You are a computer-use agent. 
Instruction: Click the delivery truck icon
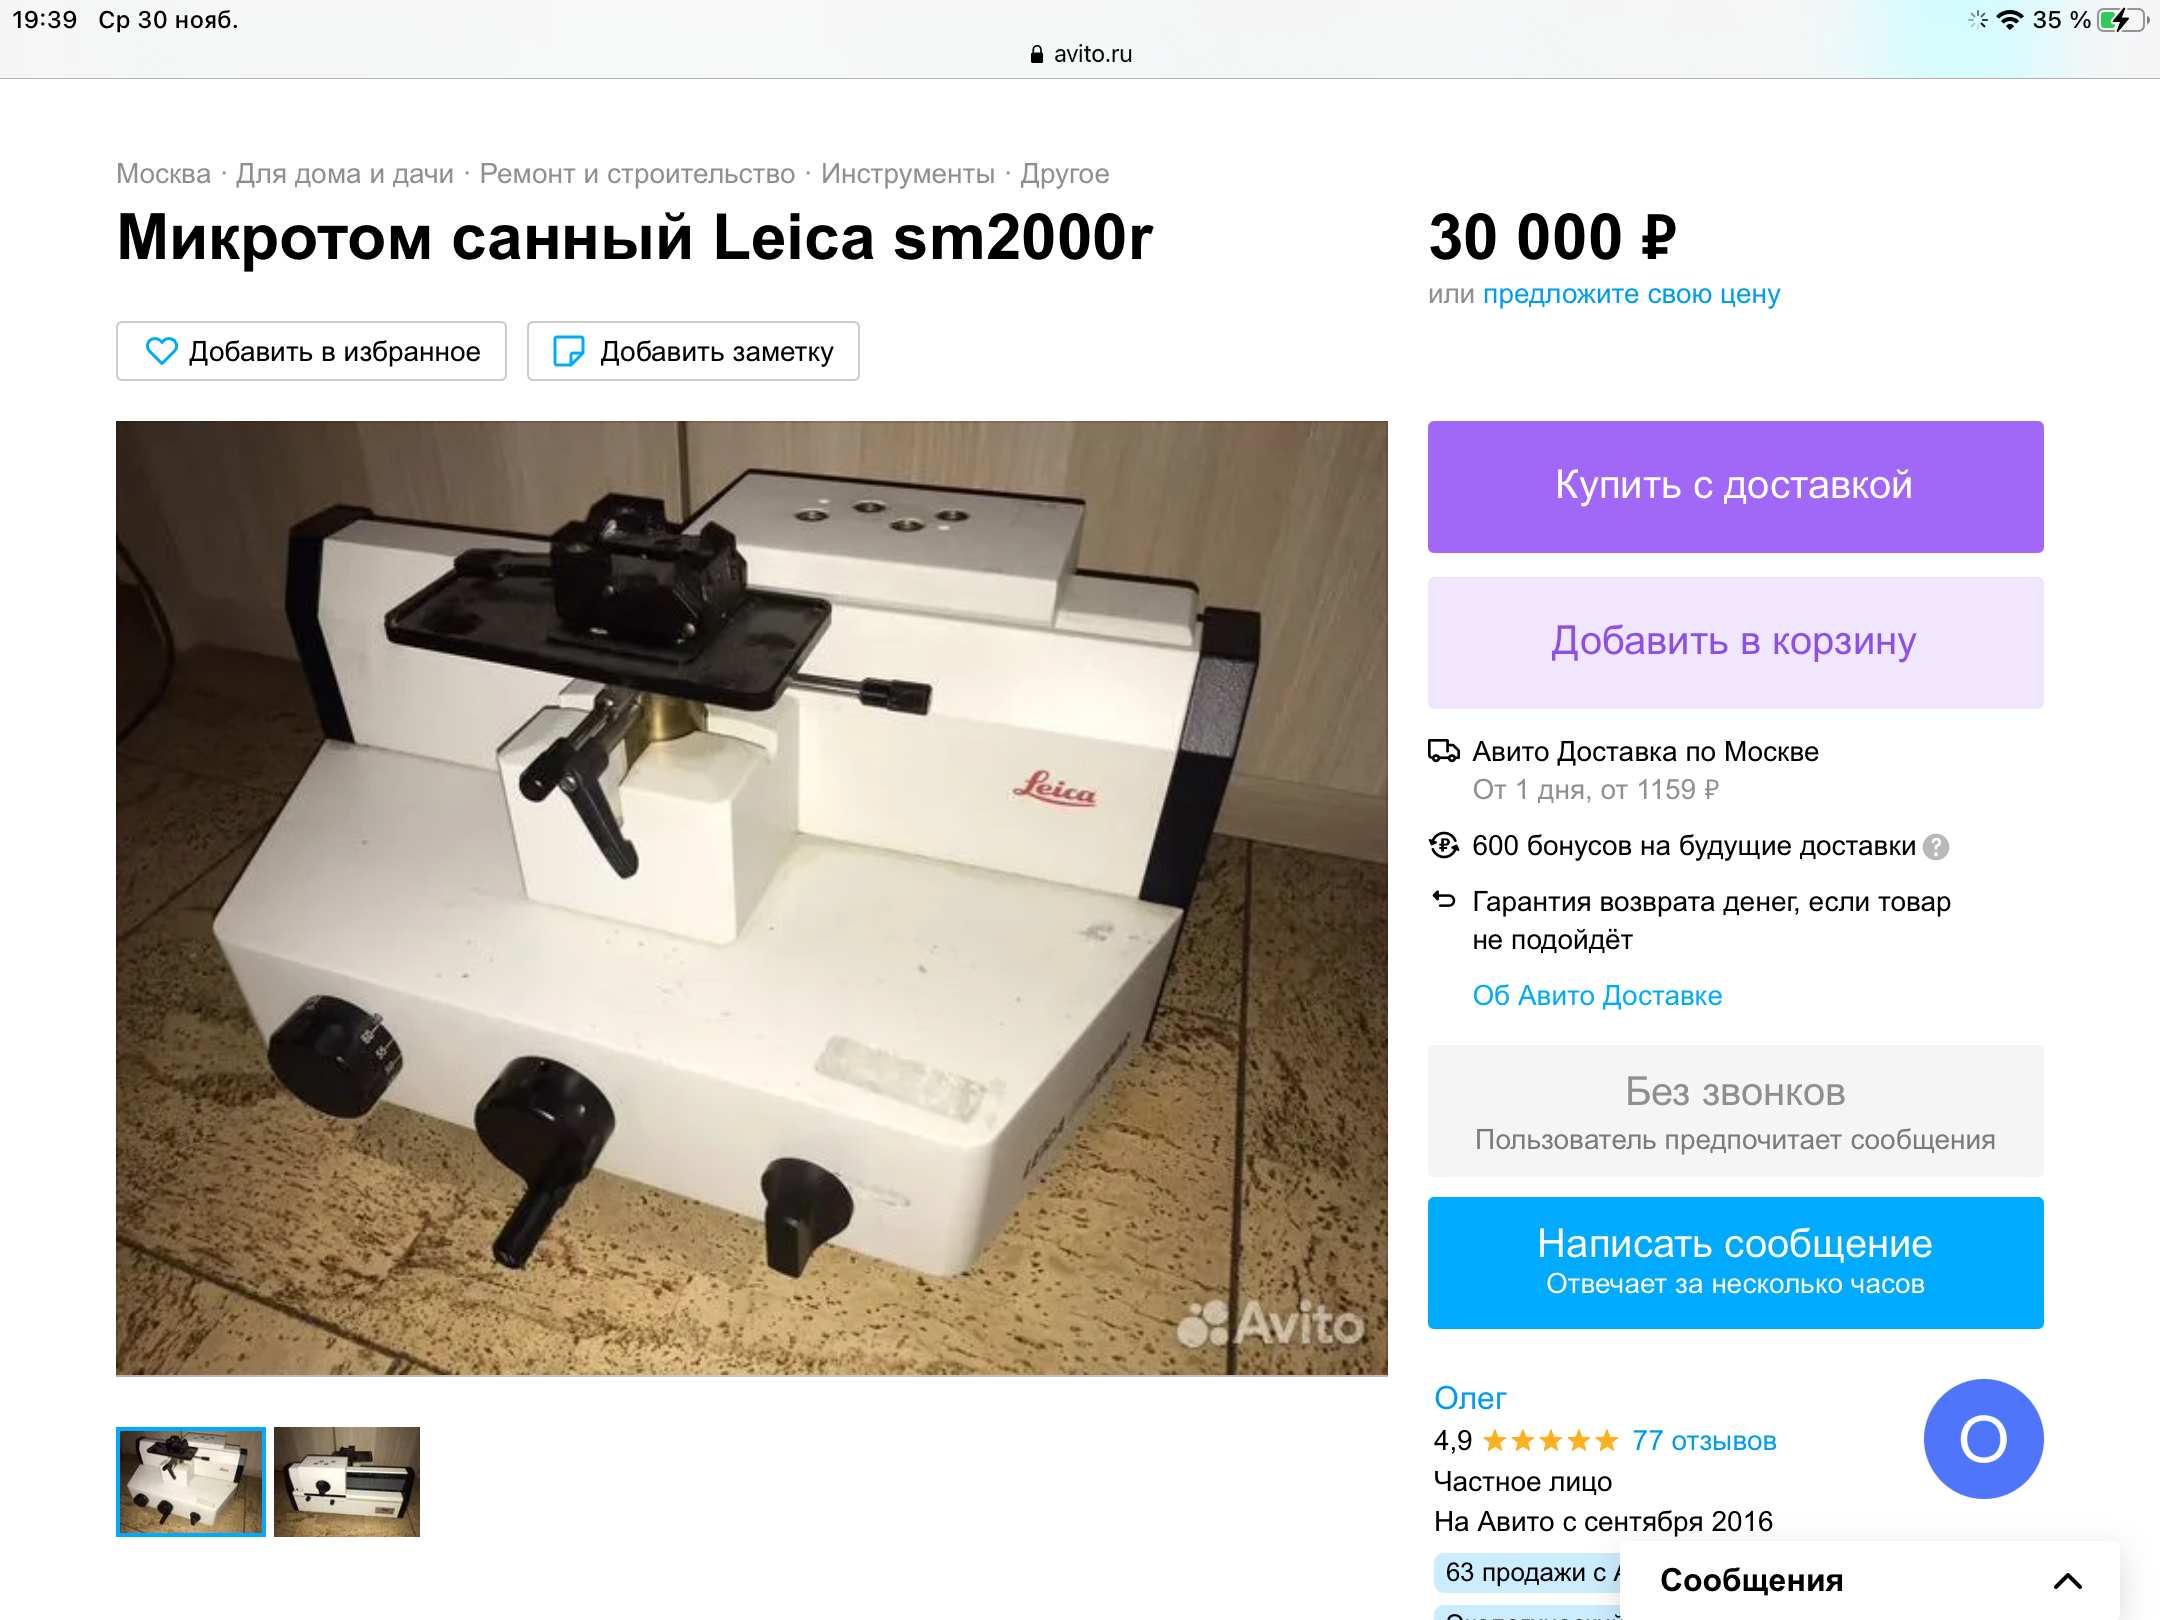tap(1443, 751)
